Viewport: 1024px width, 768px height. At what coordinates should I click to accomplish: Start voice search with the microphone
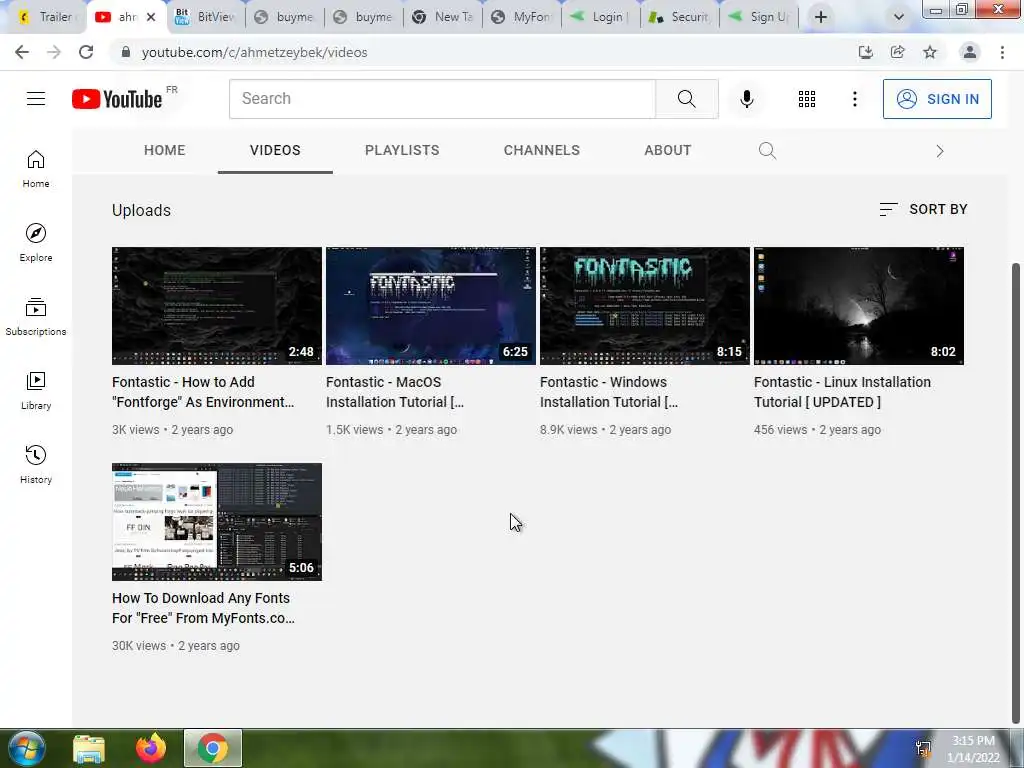click(747, 99)
